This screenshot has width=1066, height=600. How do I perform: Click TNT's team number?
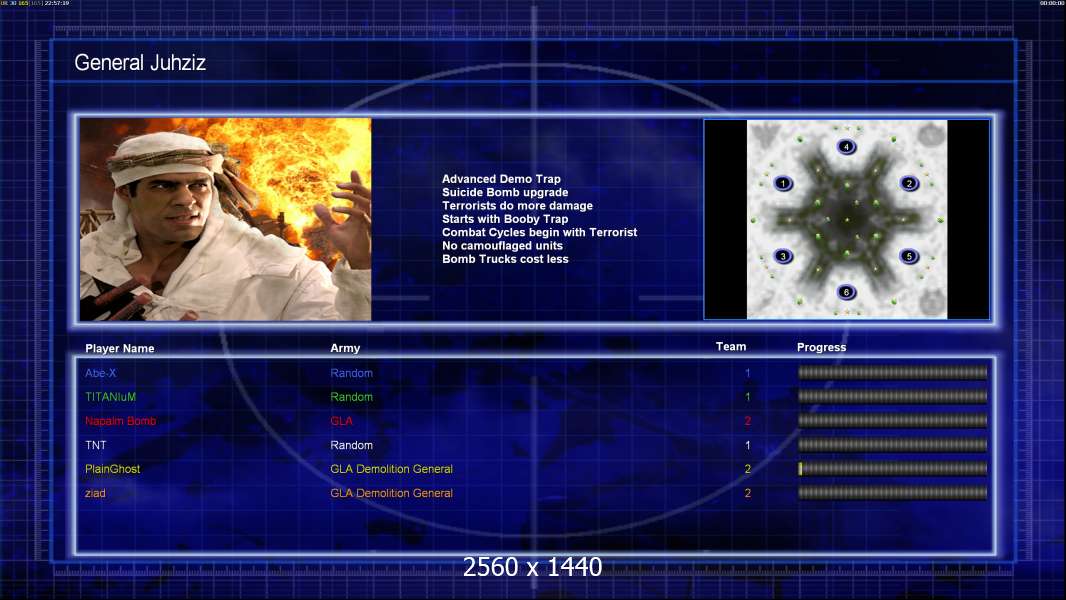pyautogui.click(x=747, y=445)
